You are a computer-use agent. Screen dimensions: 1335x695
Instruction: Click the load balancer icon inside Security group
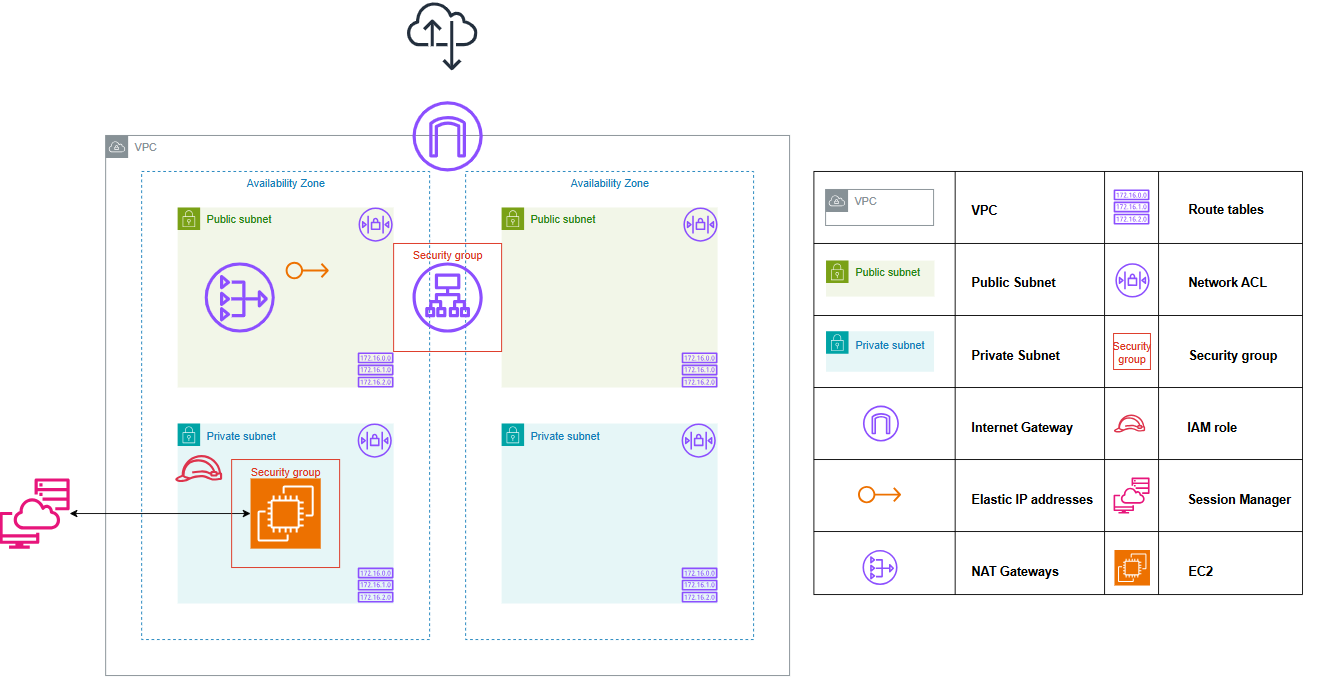coord(447,298)
